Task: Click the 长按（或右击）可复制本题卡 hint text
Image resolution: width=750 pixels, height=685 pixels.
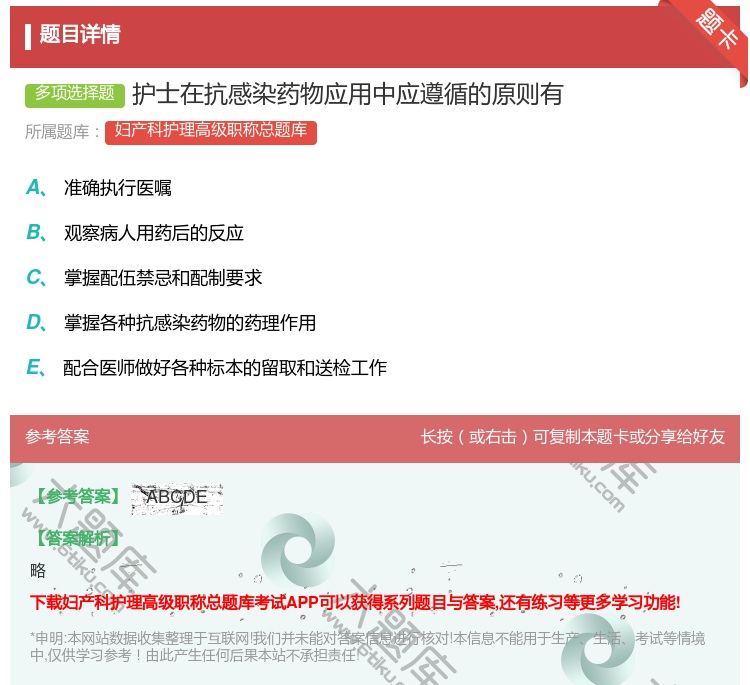Action: [x=573, y=437]
